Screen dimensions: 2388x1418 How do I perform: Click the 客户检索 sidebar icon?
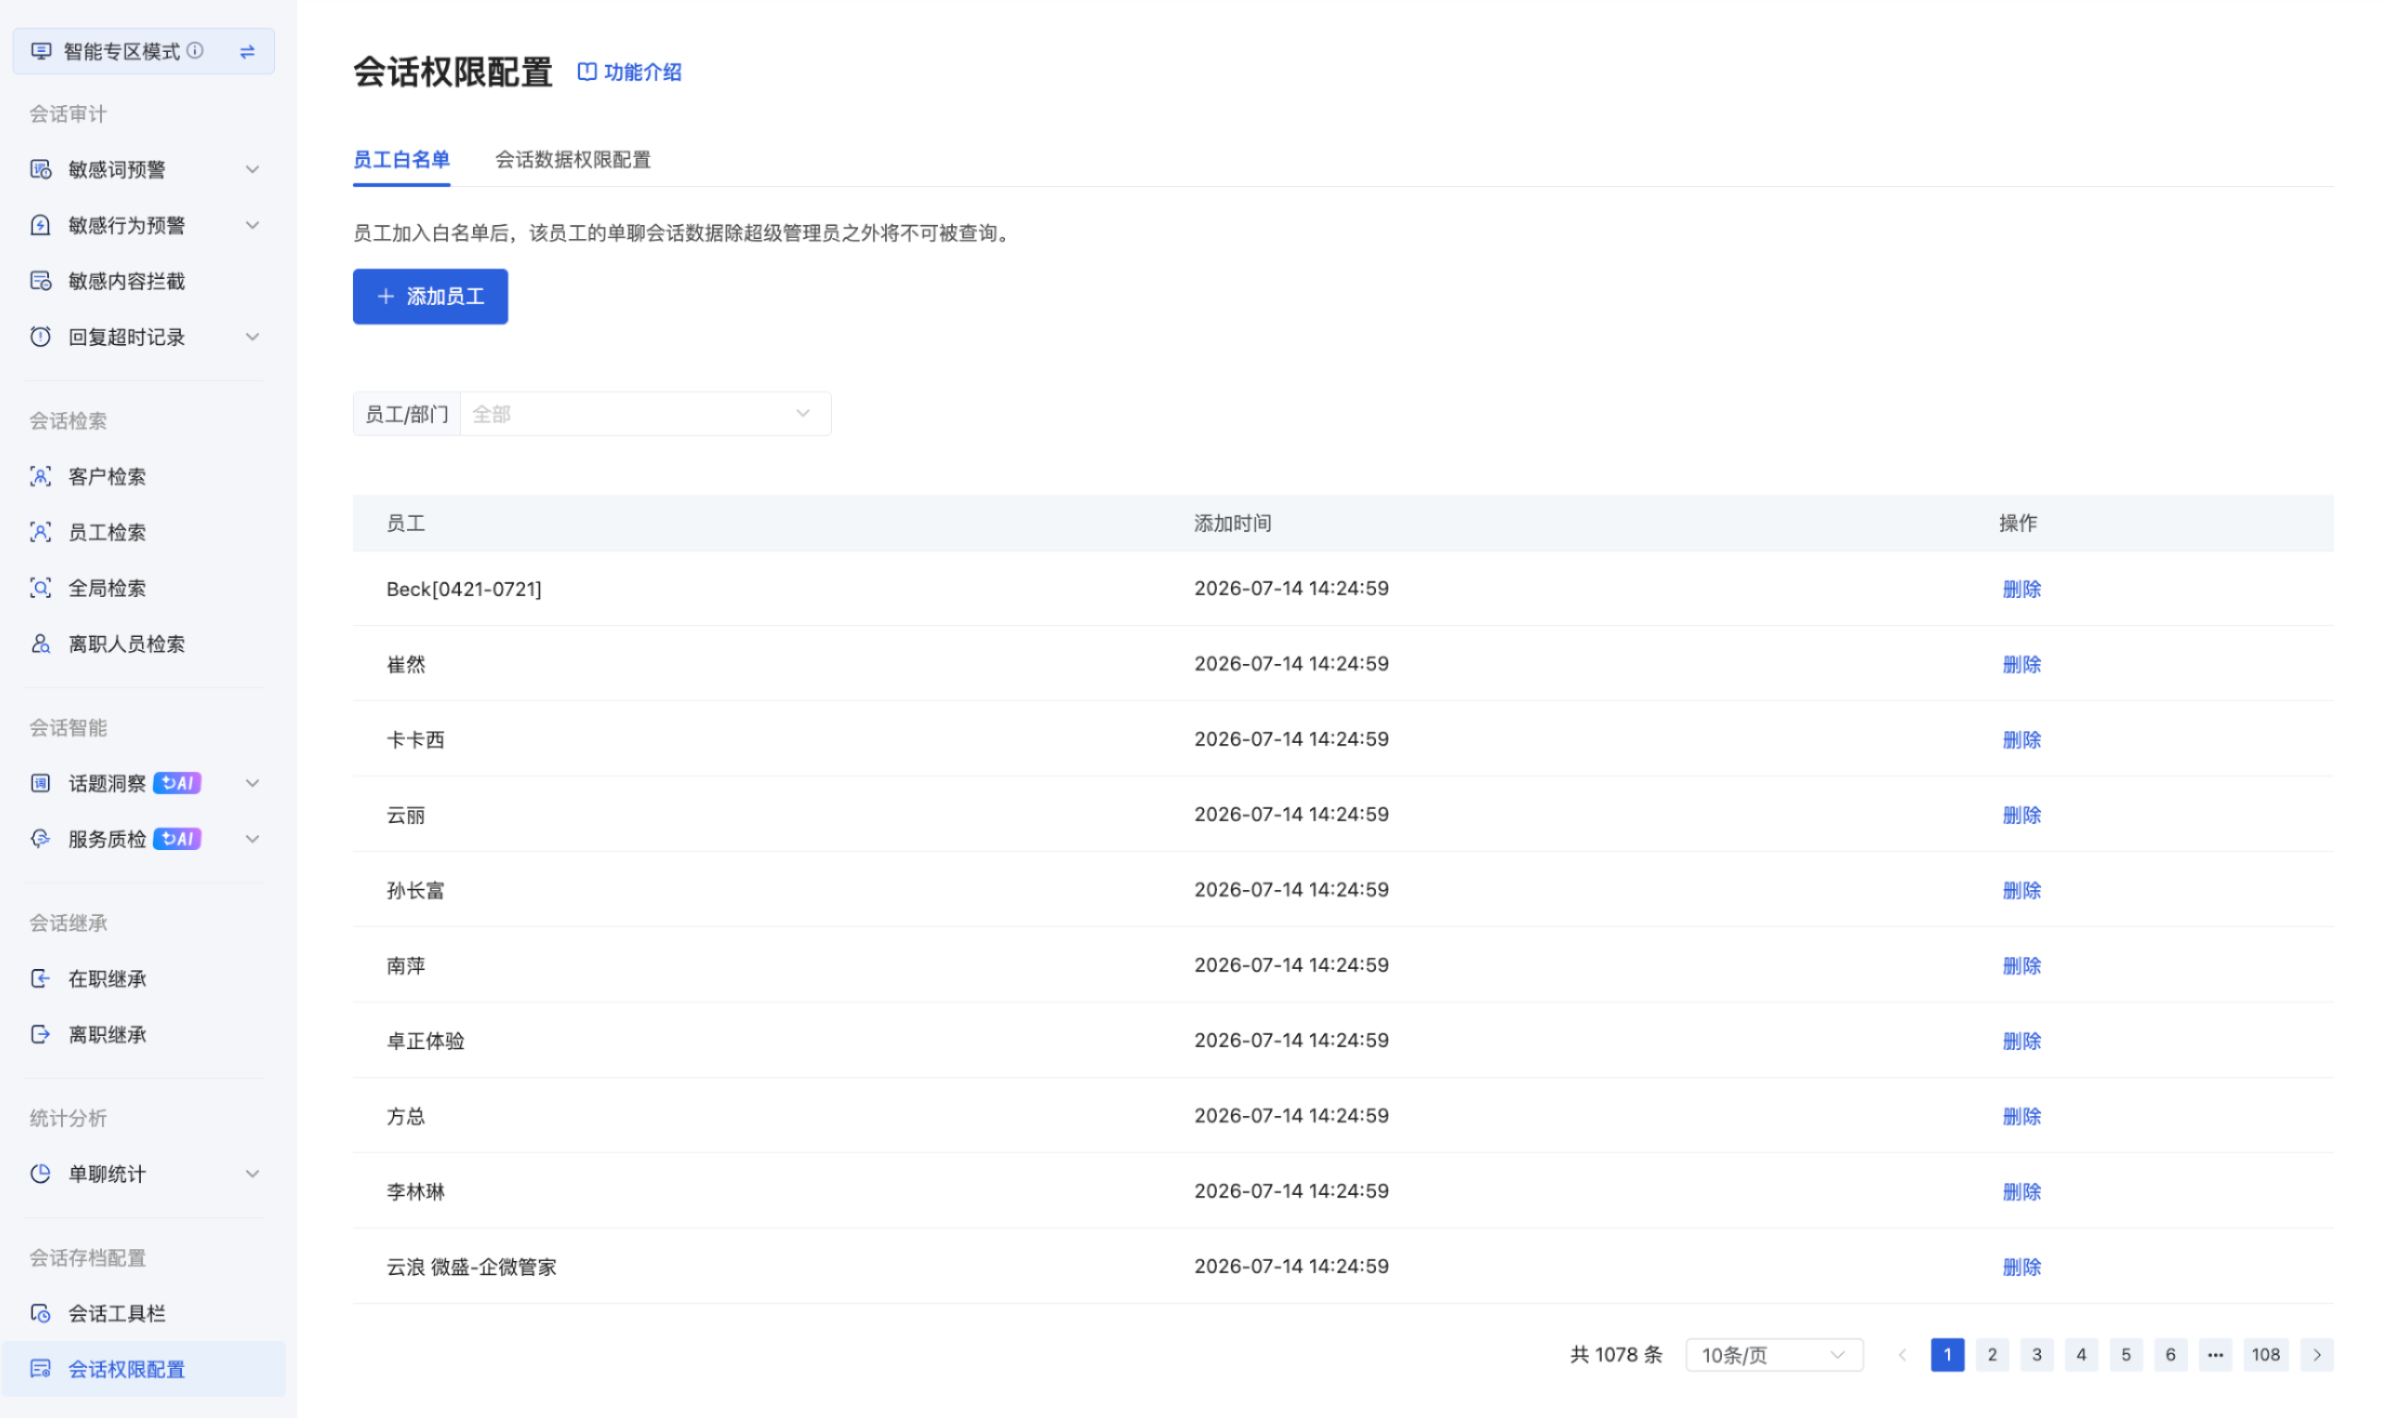pyautogui.click(x=40, y=476)
